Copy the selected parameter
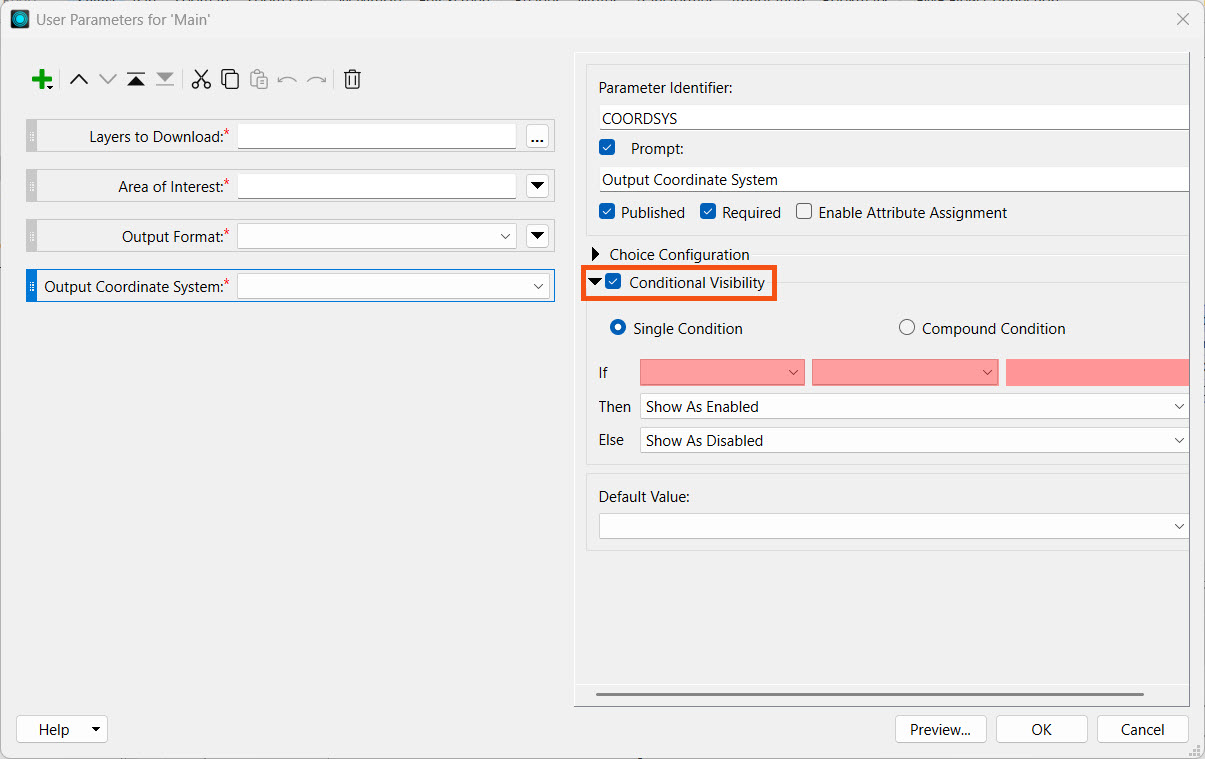 230,79
